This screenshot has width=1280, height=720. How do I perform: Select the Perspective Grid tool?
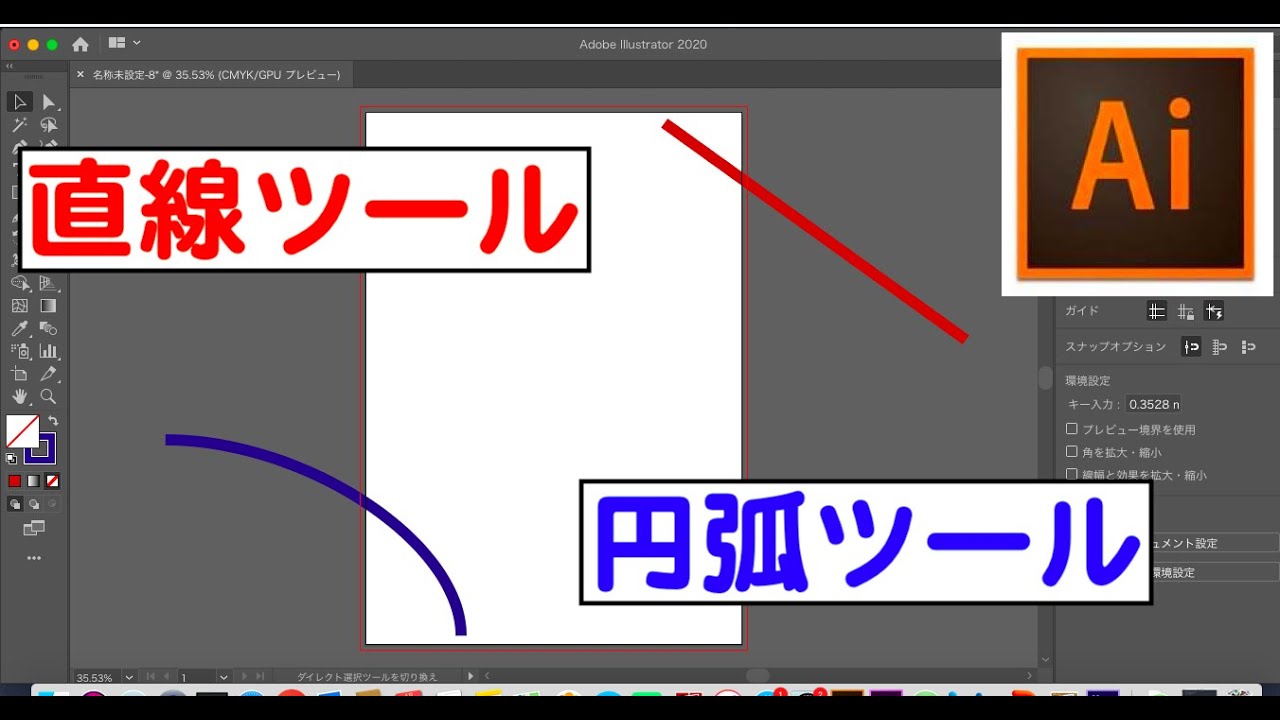(x=48, y=283)
